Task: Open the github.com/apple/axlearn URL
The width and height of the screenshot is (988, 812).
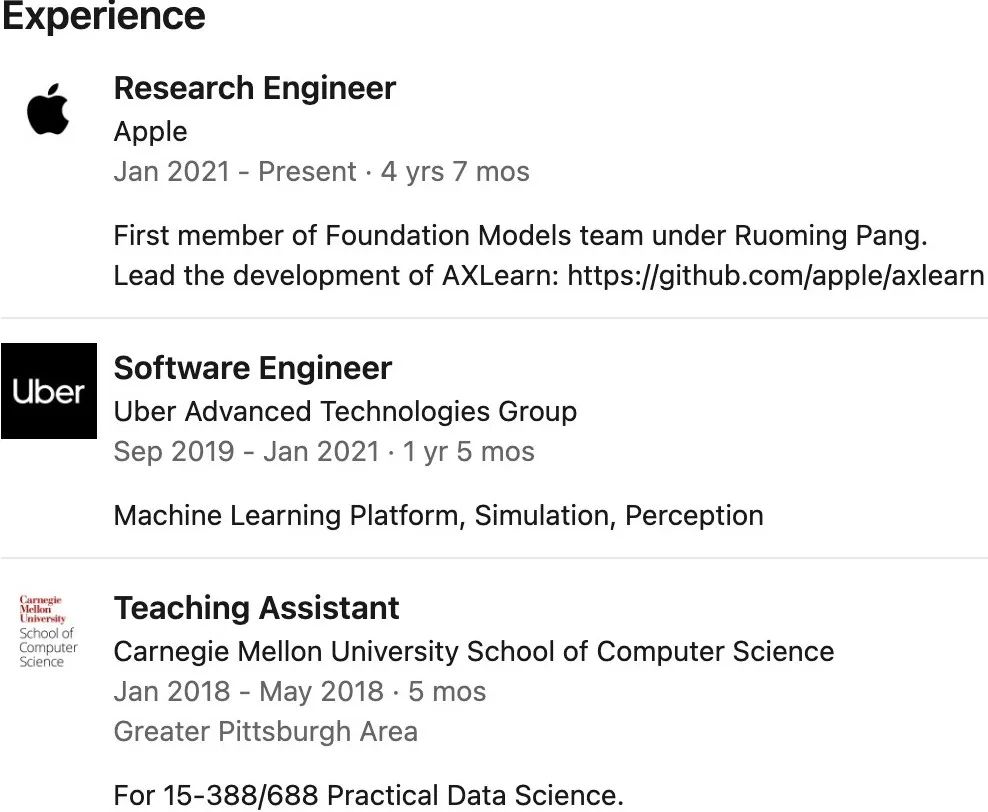Action: [x=776, y=275]
